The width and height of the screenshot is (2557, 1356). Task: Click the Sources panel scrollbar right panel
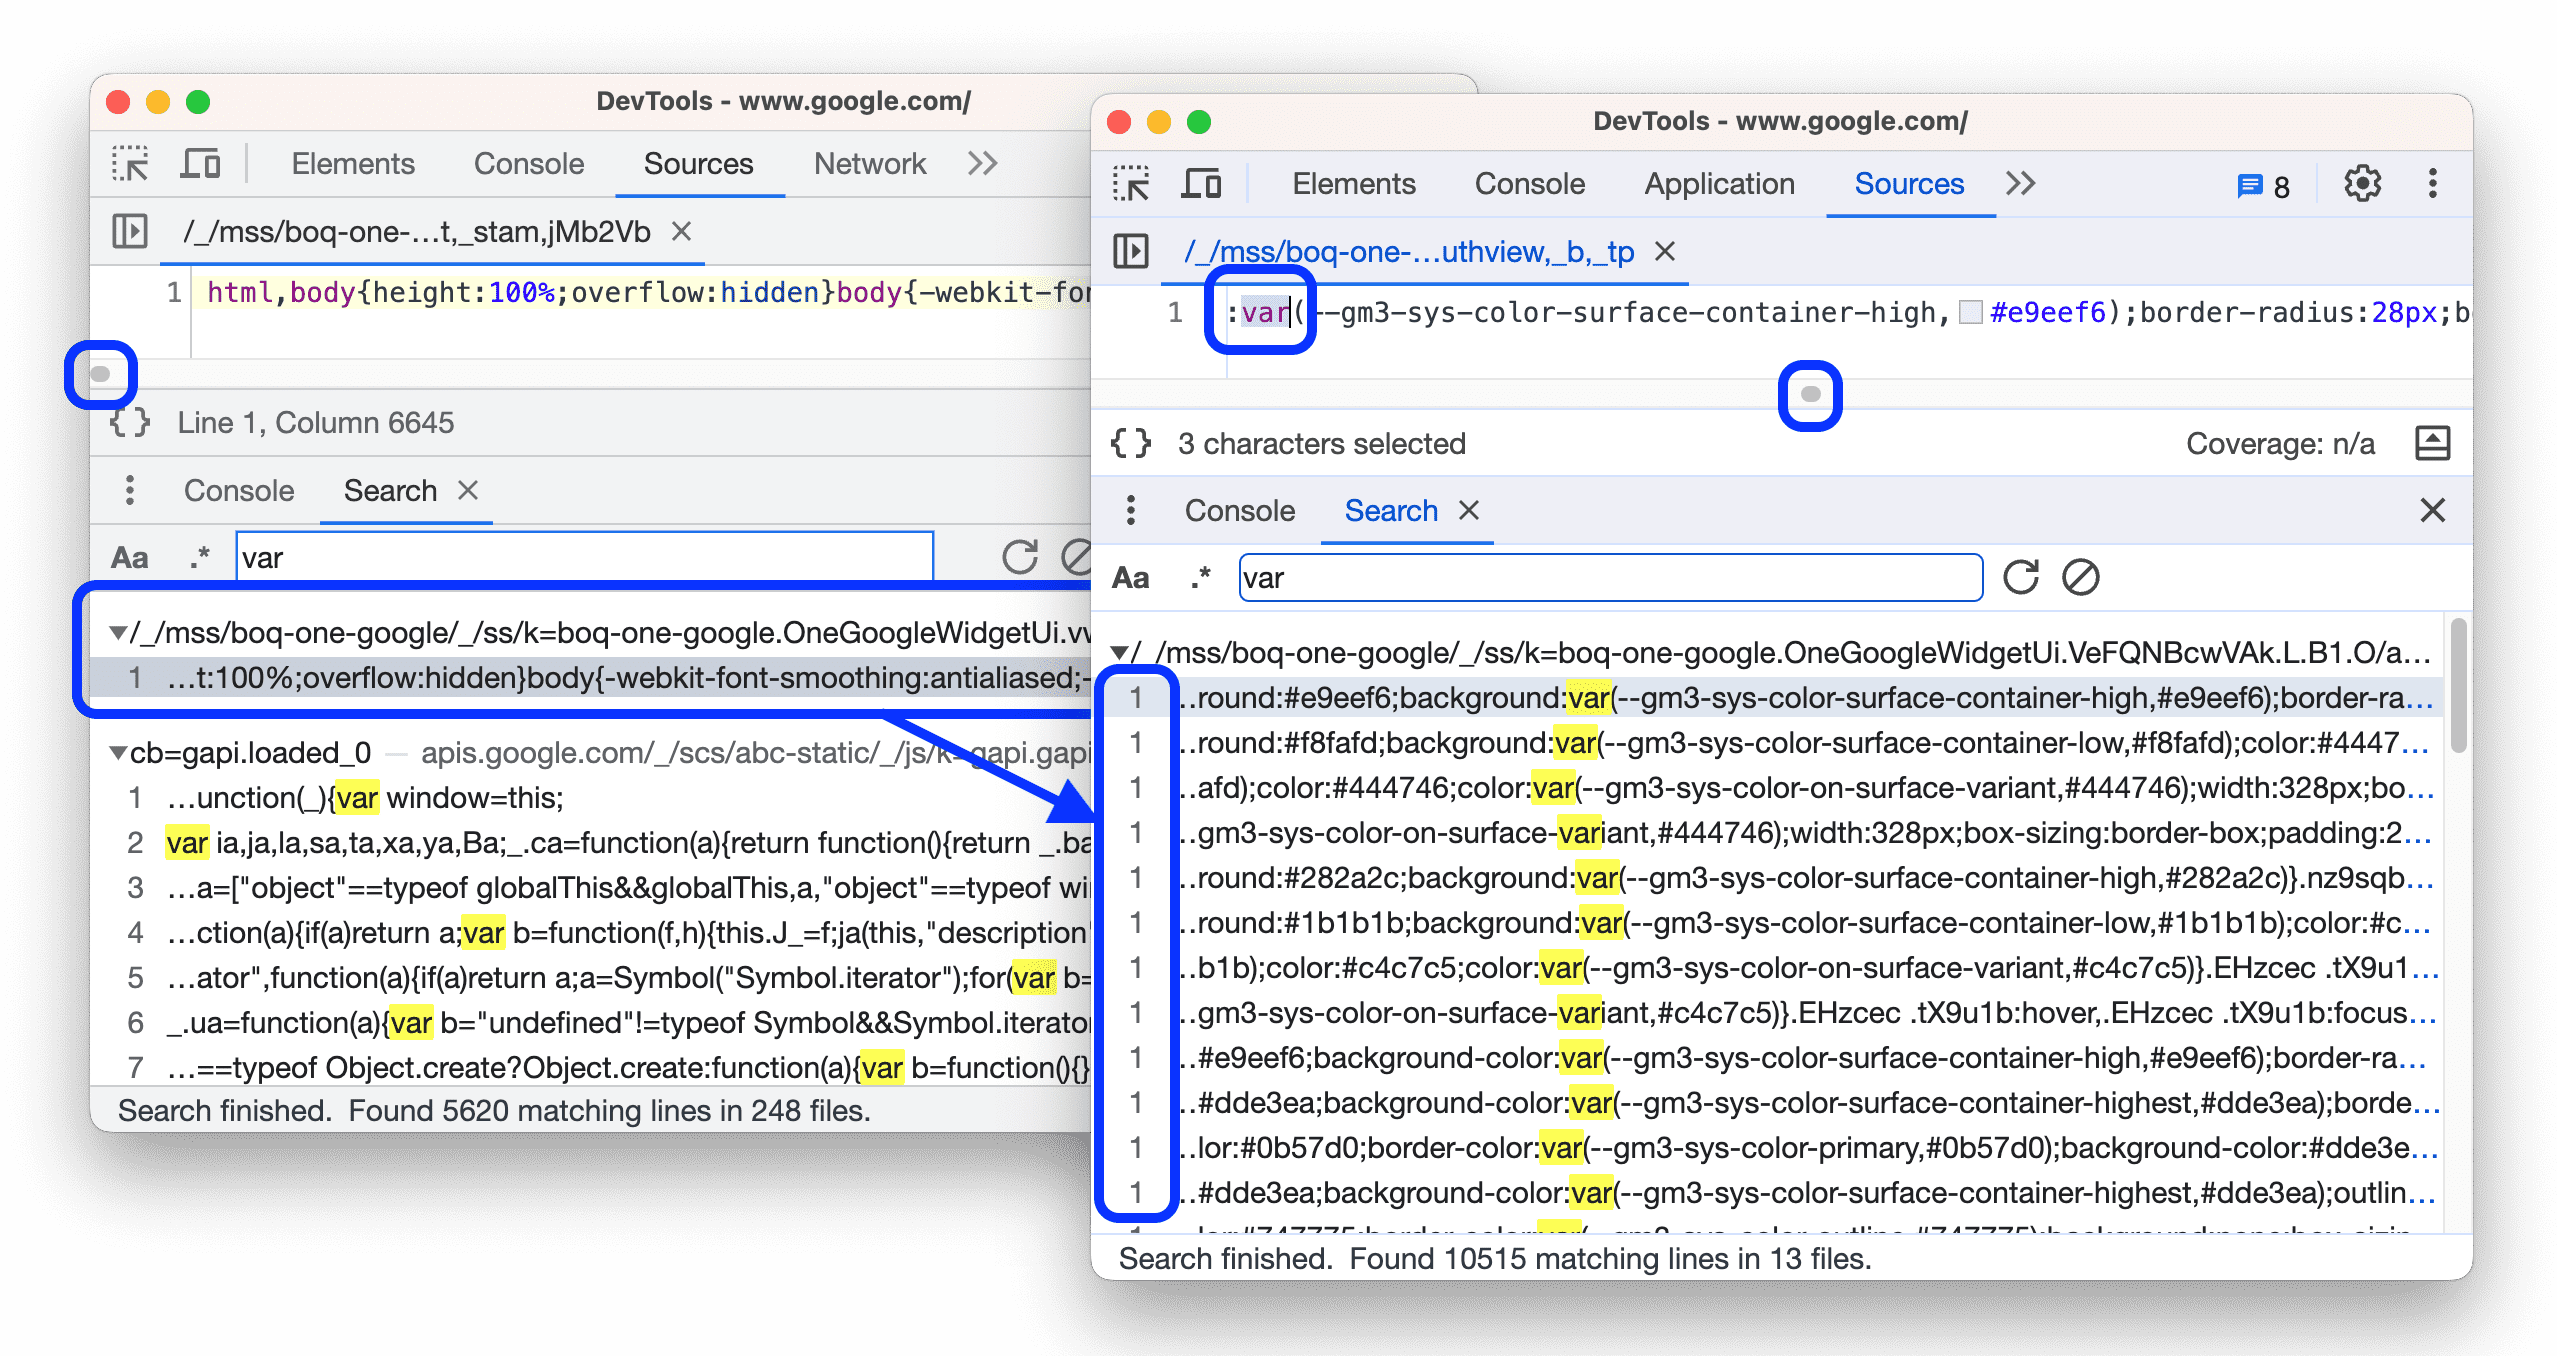[1808, 394]
